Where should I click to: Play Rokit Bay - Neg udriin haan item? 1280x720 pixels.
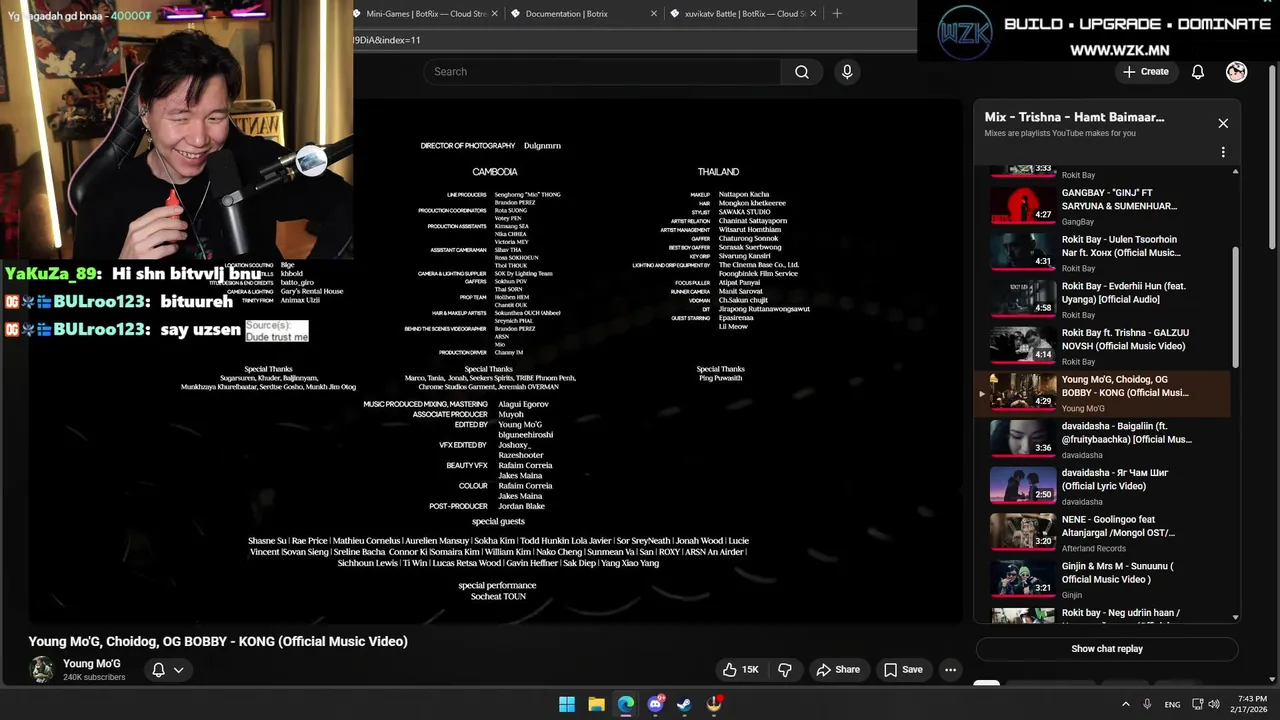coord(1105,614)
